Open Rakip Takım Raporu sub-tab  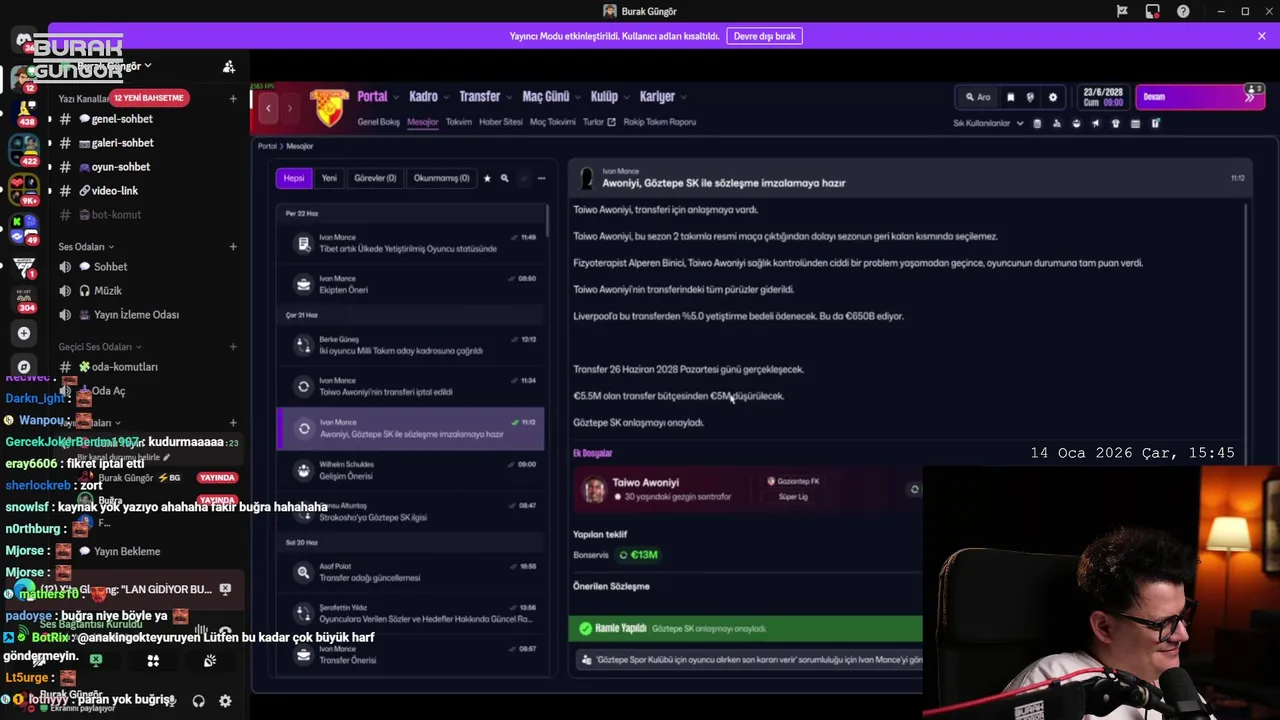659,122
